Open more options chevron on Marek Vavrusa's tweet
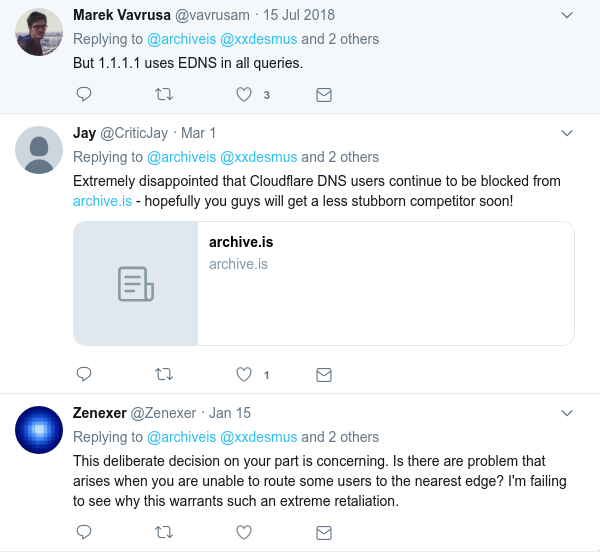 click(x=567, y=15)
